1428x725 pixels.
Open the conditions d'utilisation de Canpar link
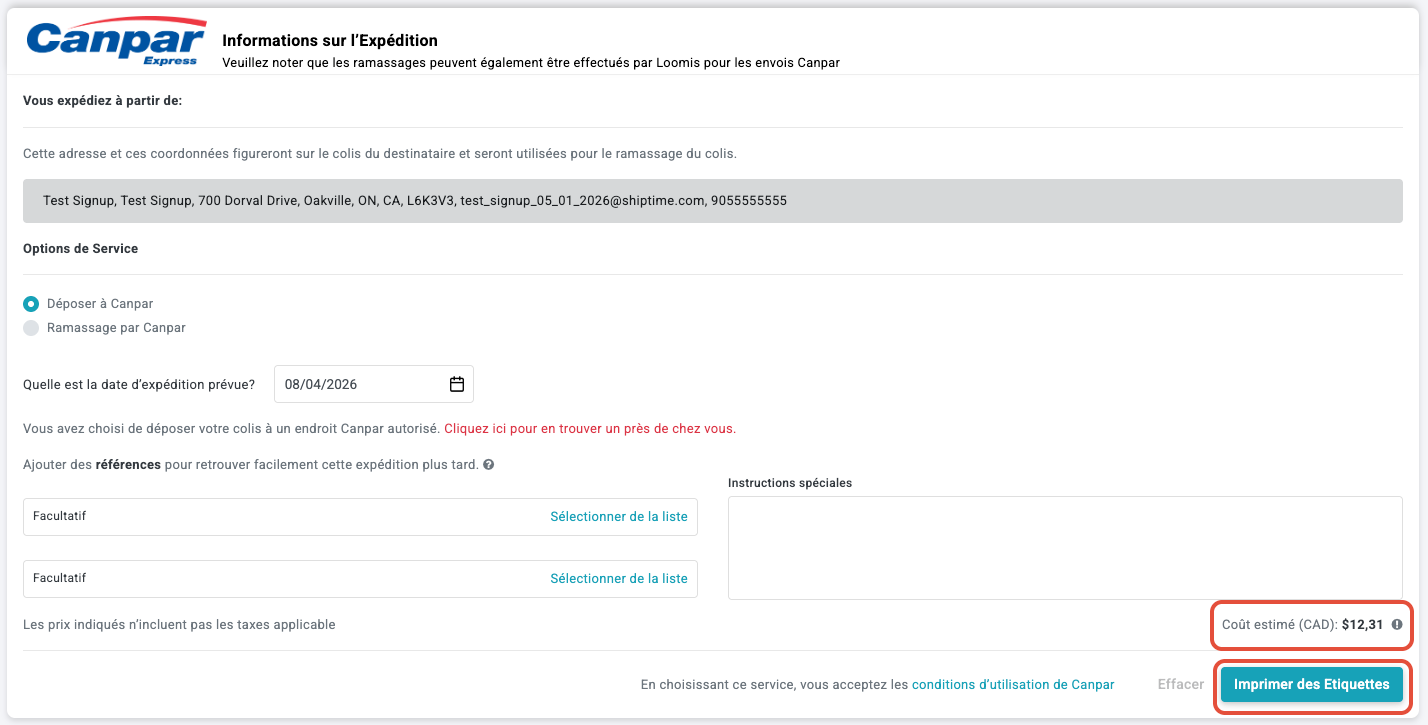pos(1013,684)
